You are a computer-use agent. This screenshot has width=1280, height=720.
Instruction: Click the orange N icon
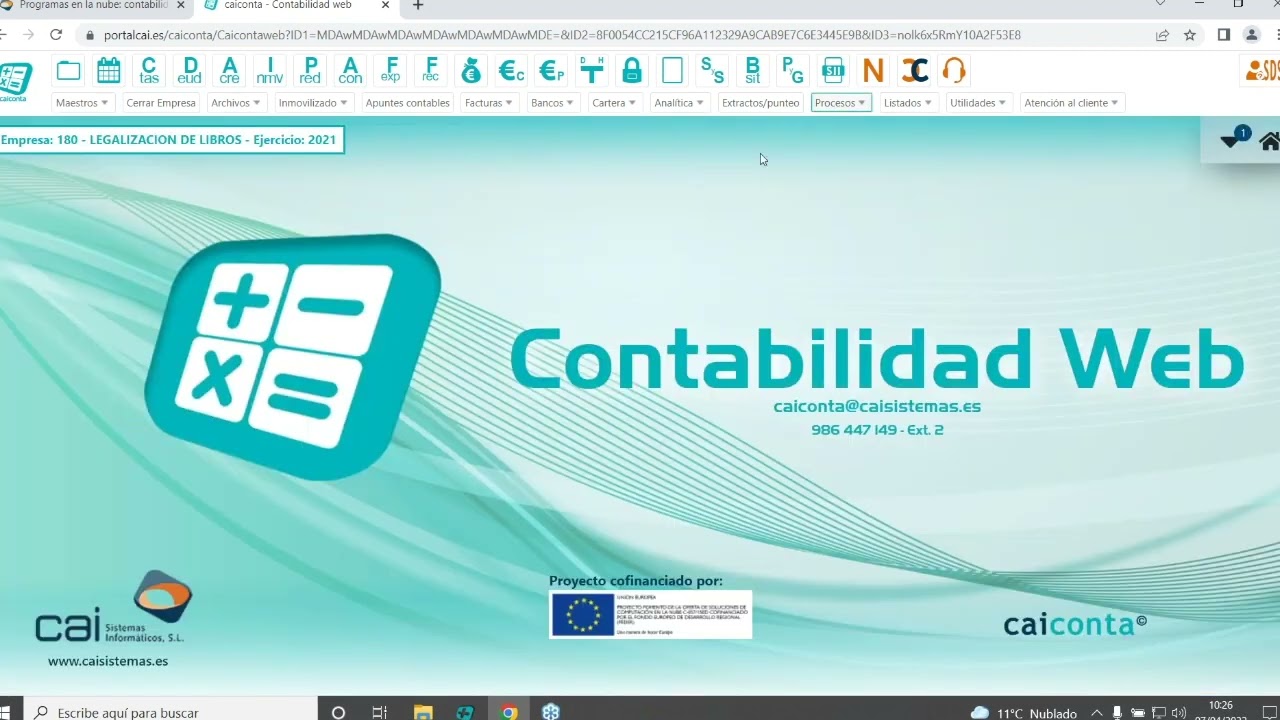tap(873, 71)
